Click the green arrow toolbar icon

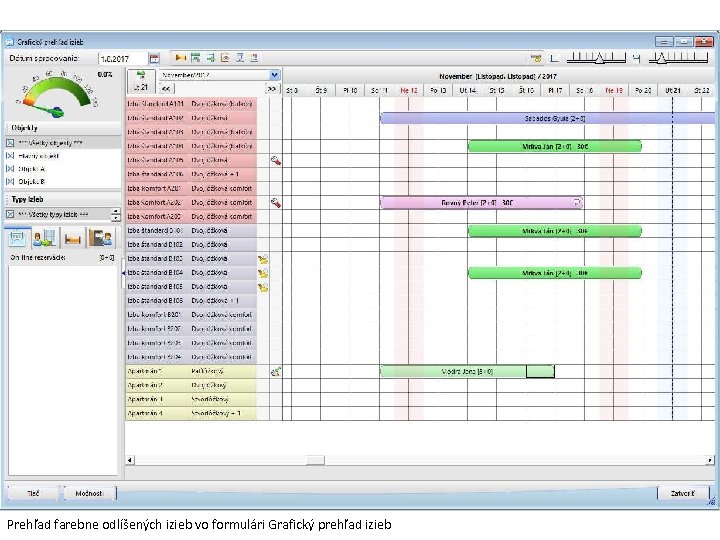[x=210, y=58]
